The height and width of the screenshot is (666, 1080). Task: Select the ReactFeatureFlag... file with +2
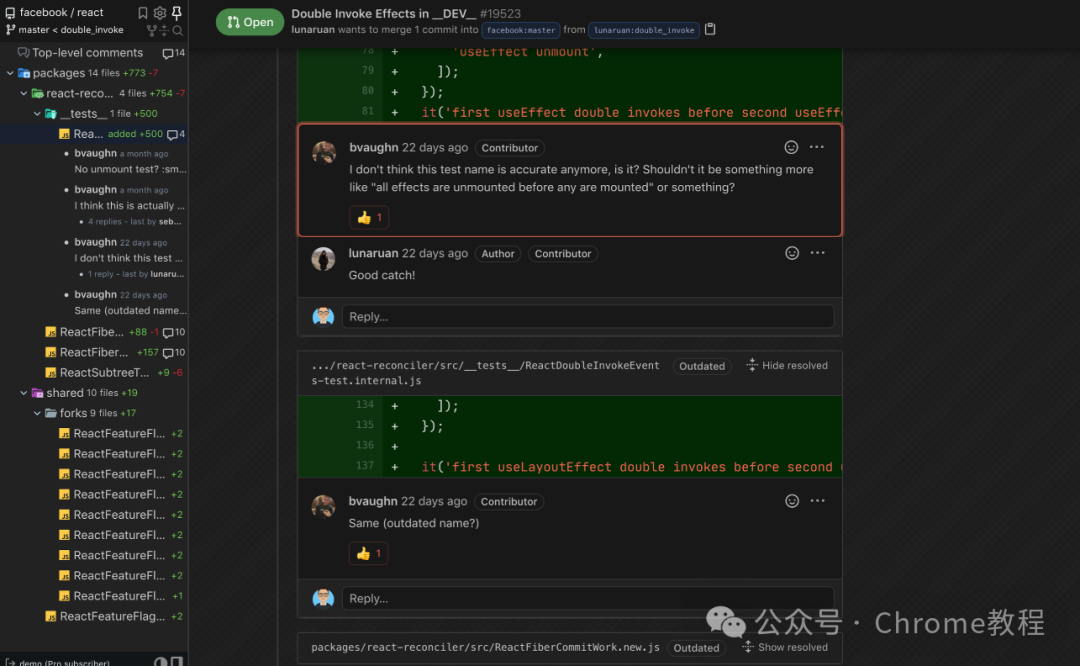112,616
